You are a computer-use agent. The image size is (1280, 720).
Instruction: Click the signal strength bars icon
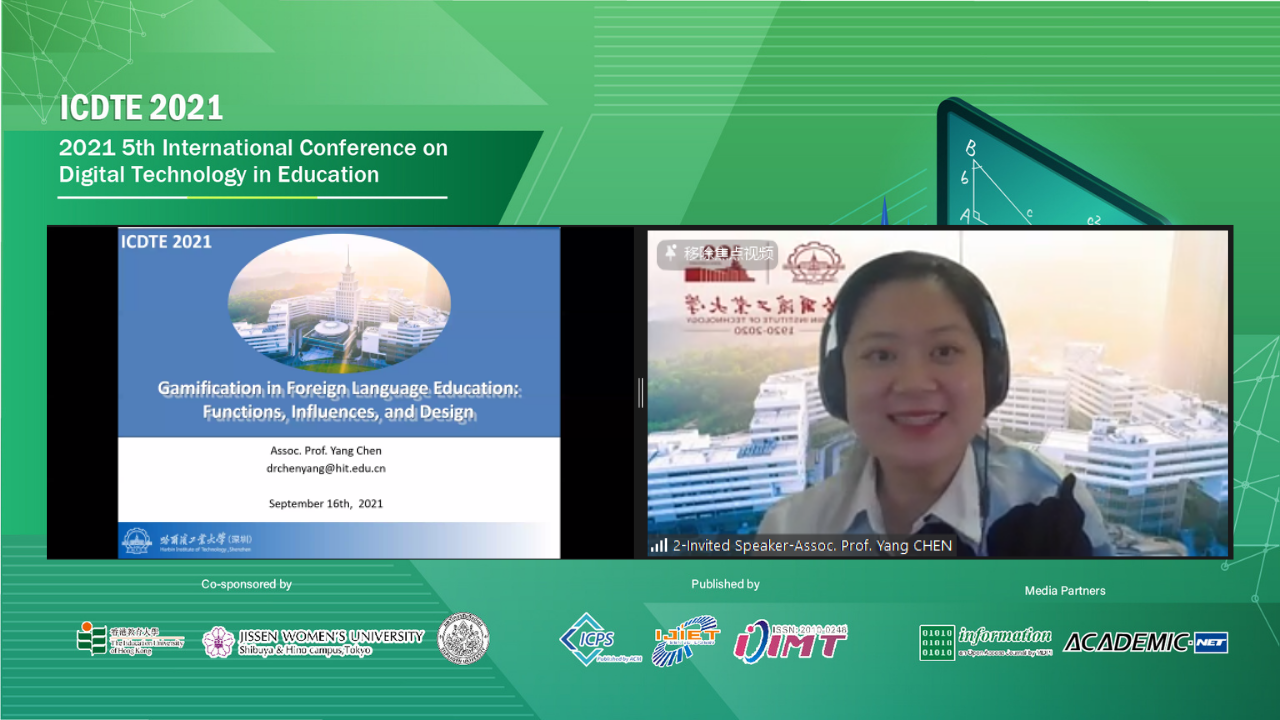[659, 546]
